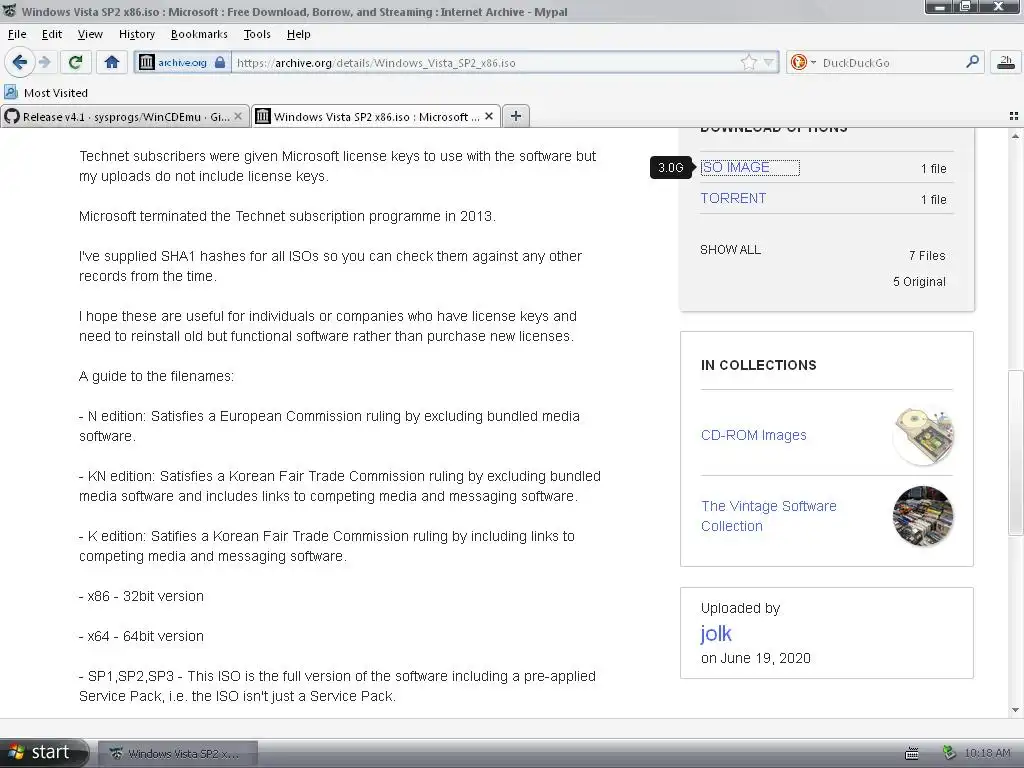The width and height of the screenshot is (1024, 768).
Task: Click the URL address field
Action: click(x=487, y=63)
